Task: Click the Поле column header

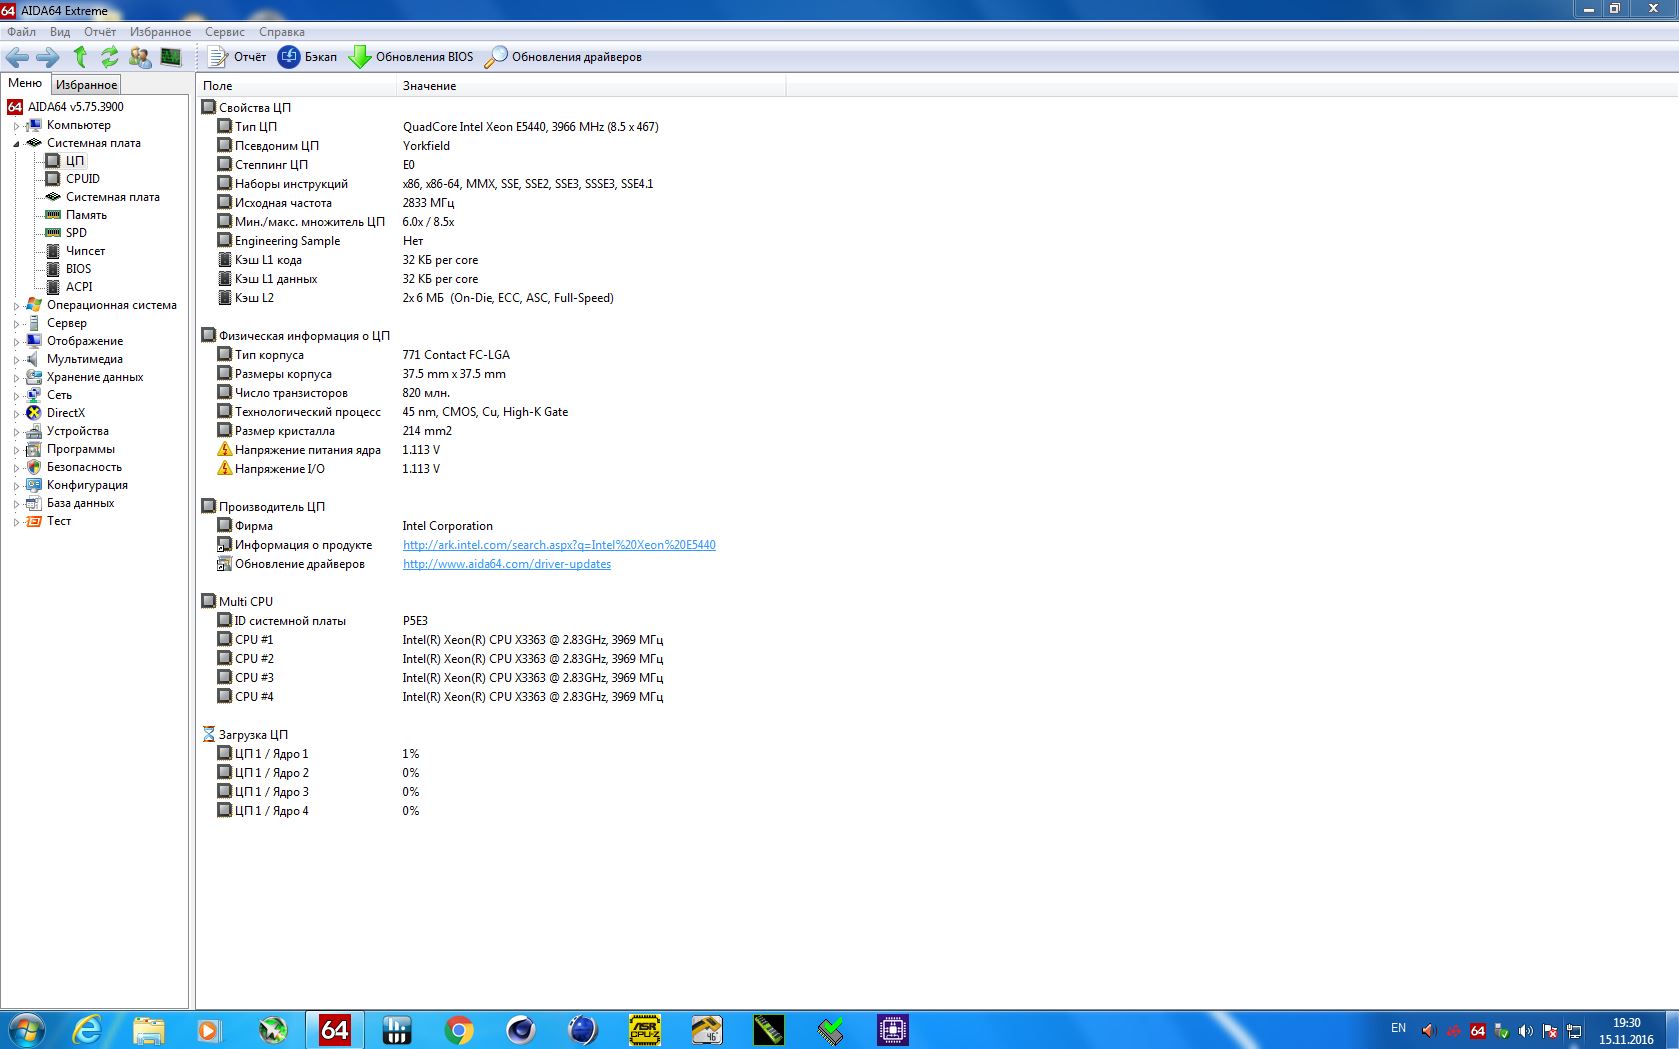Action: click(x=297, y=86)
